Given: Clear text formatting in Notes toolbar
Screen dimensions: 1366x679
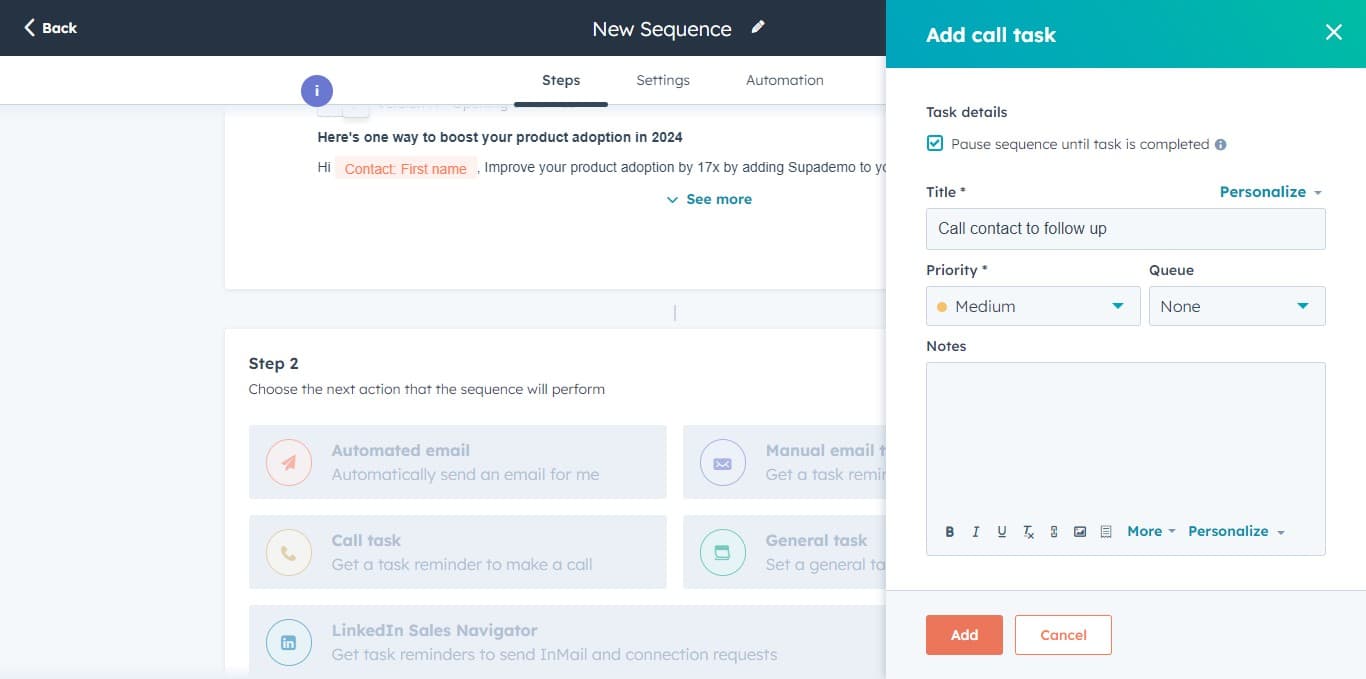Looking at the screenshot, I should pos(1028,532).
